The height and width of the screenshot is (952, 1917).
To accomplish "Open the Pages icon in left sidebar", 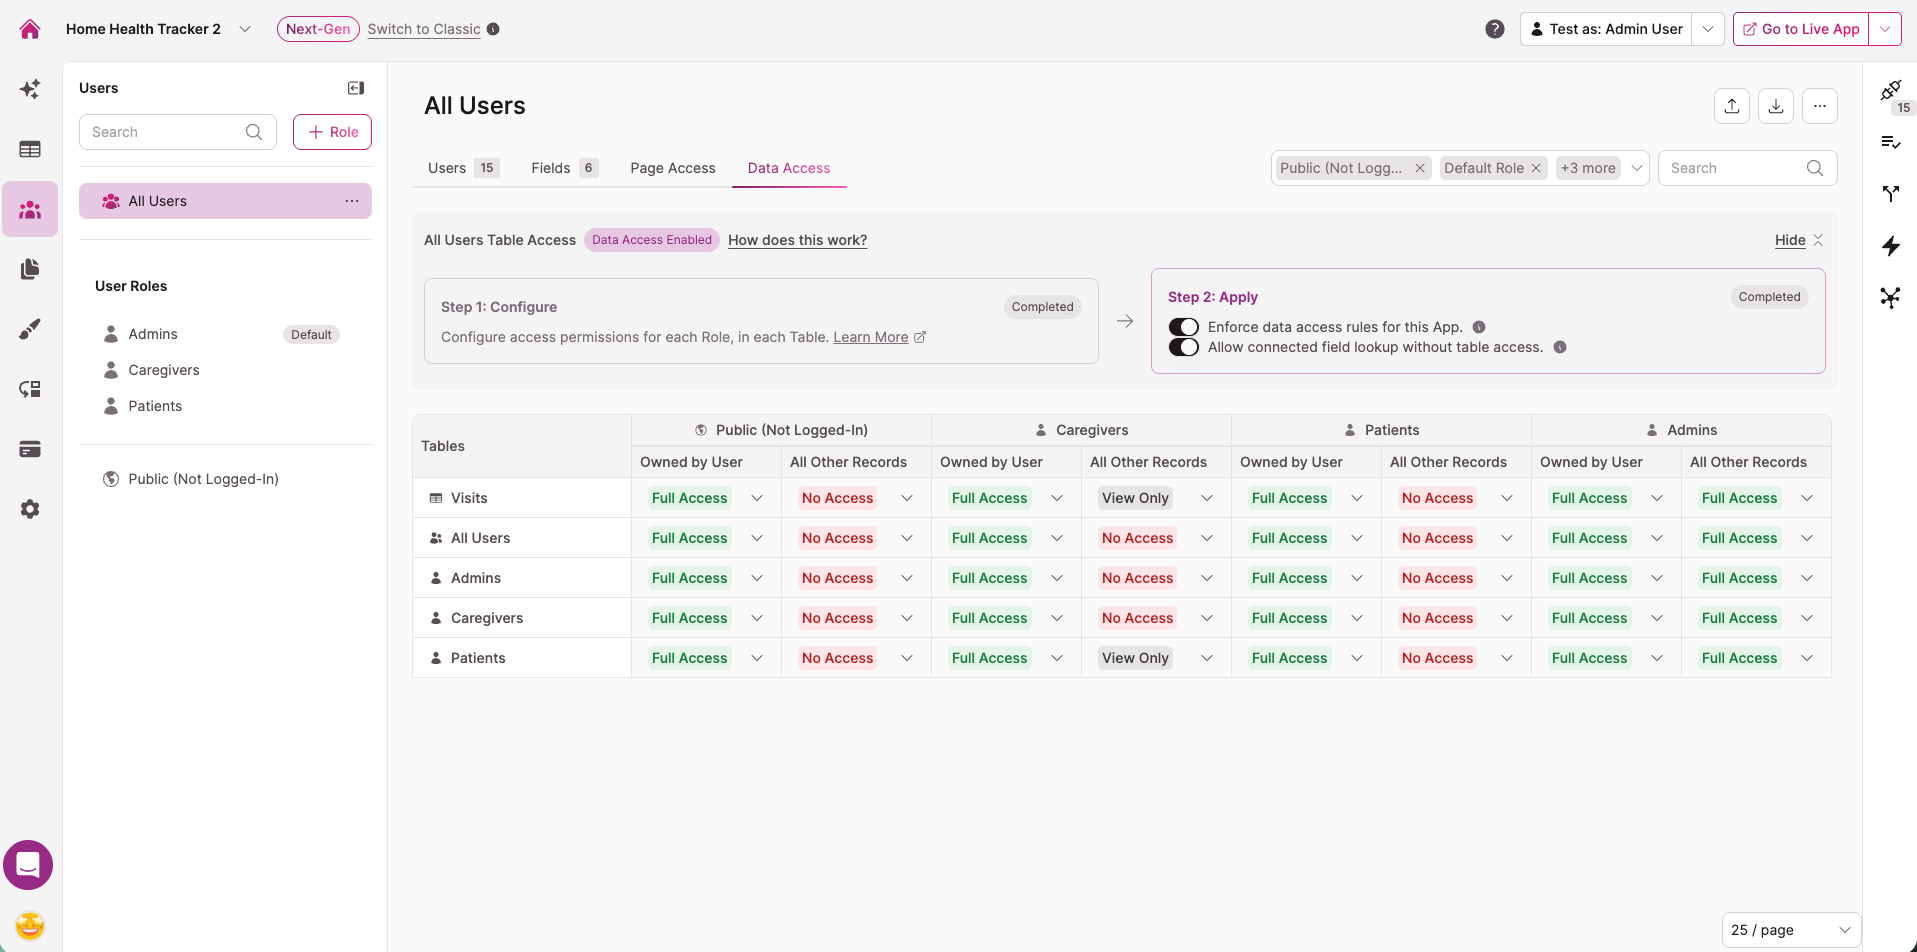I will click(30, 269).
